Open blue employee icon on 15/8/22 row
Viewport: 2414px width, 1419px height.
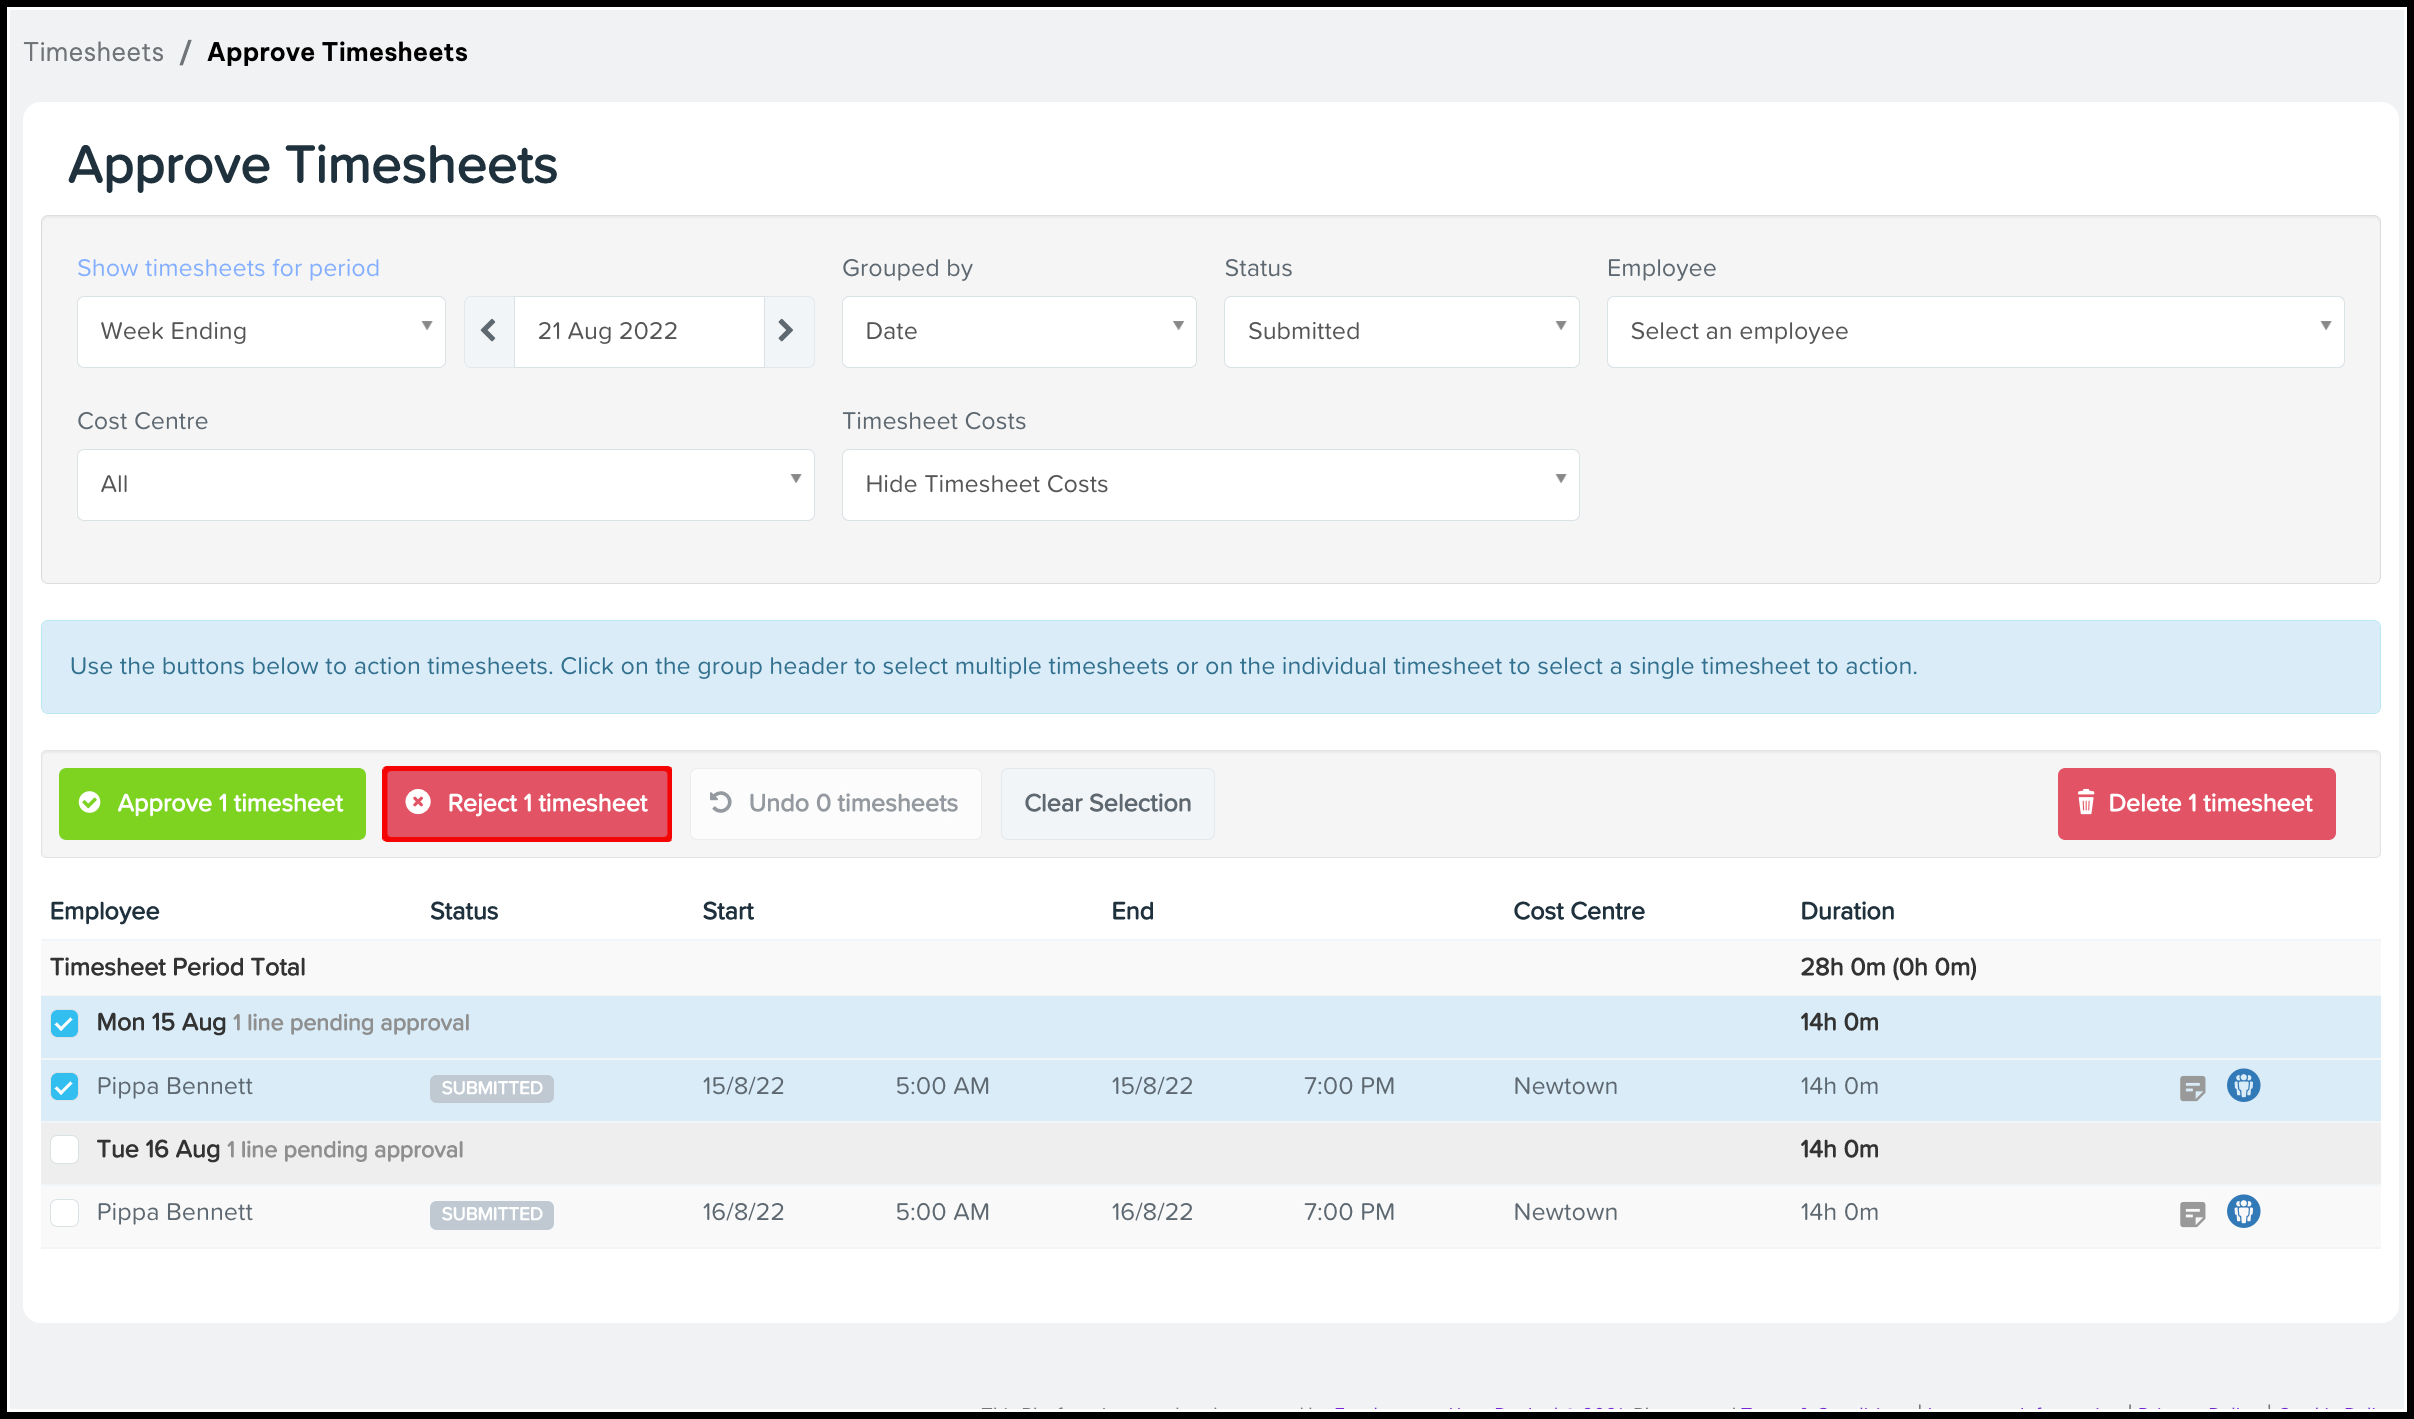click(2243, 1086)
